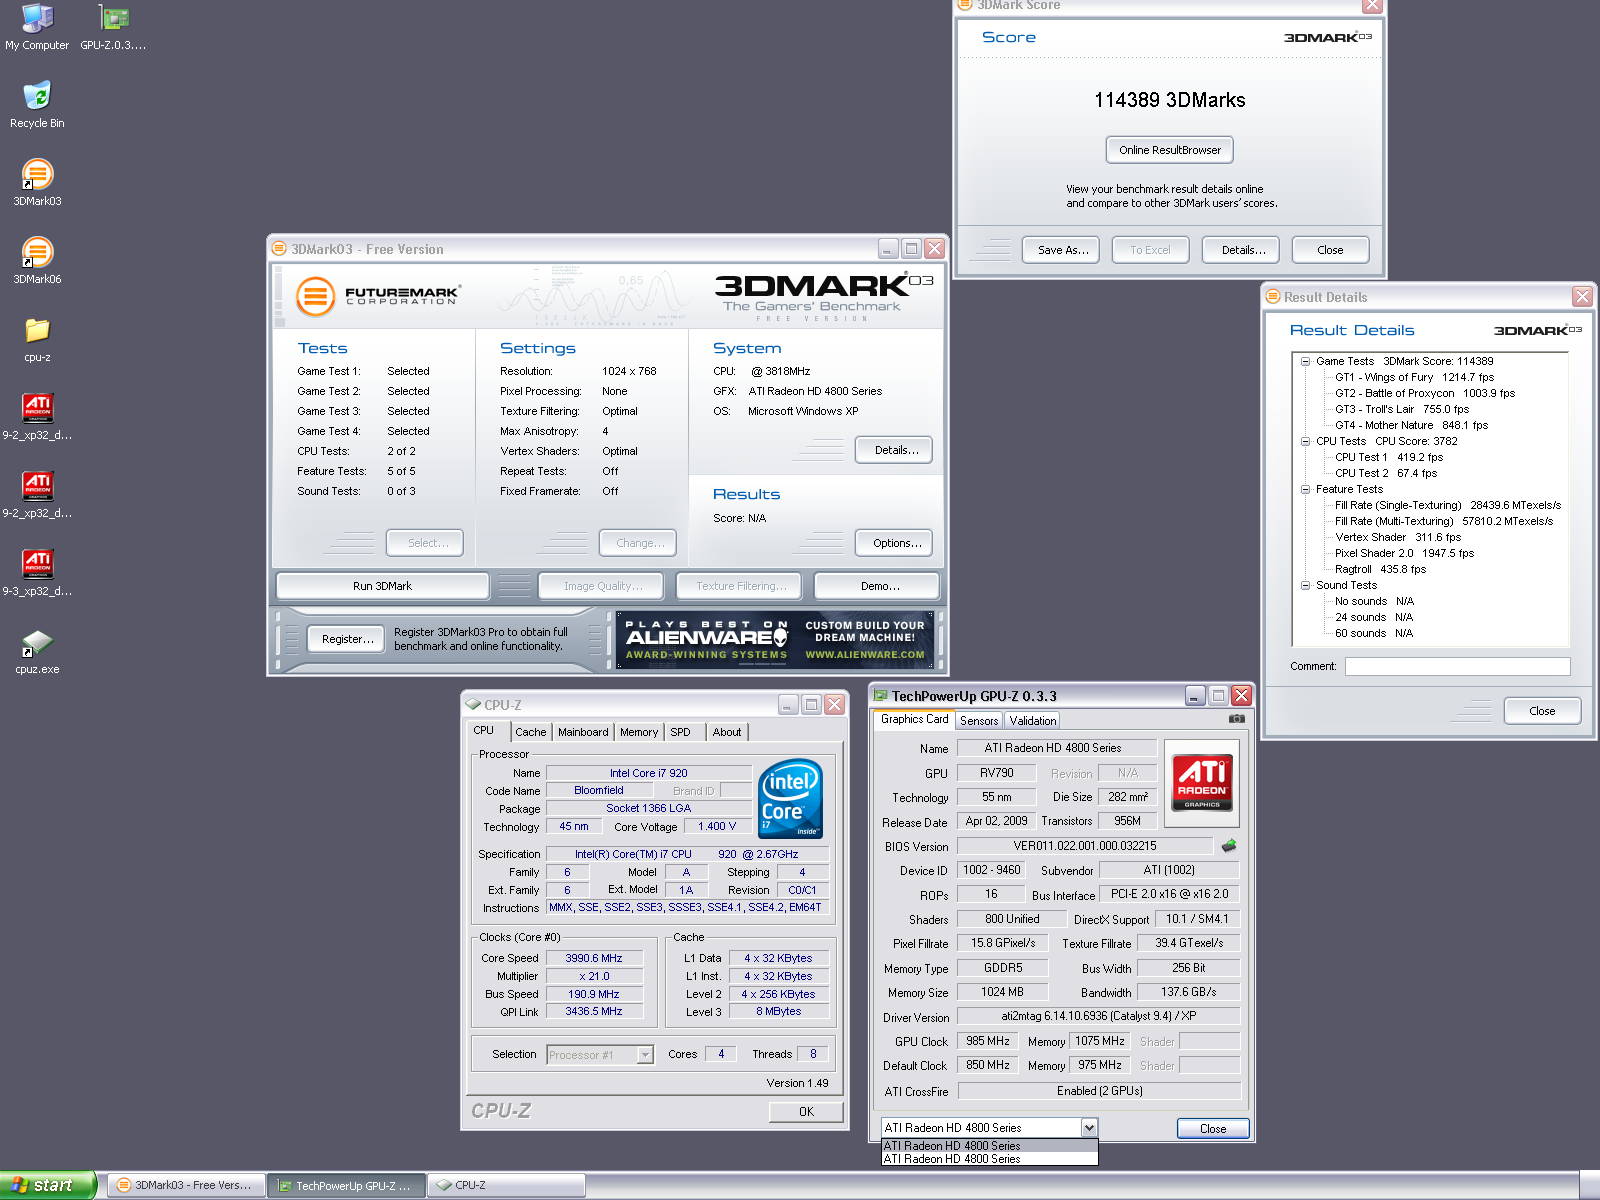The width and height of the screenshot is (1600, 1200).
Task: Open the Mainboard tab in CPU-Z
Action: (x=583, y=732)
